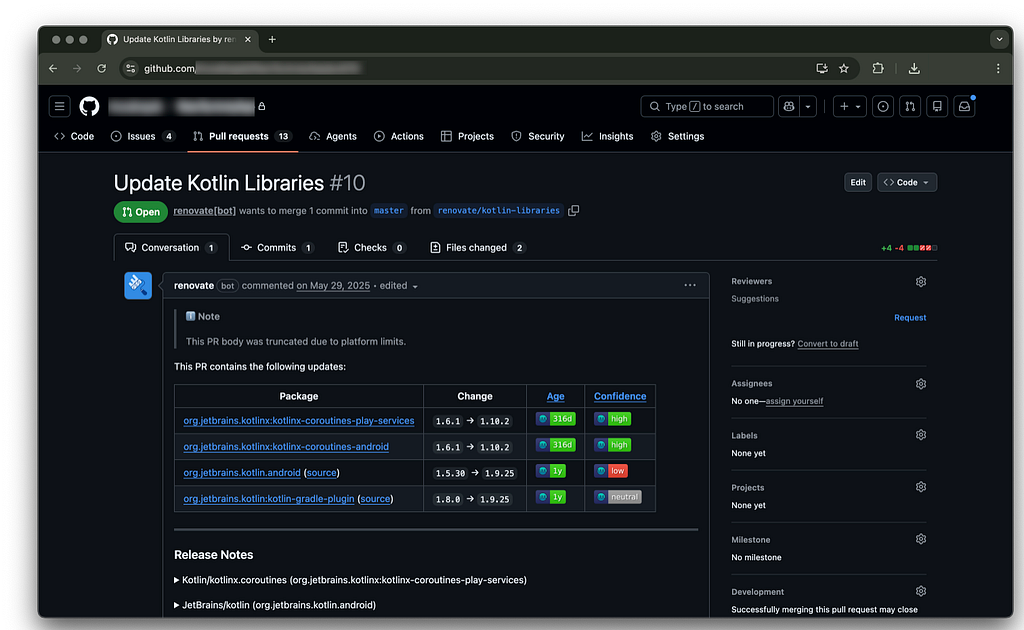Click the search input field
This screenshot has height=630, width=1024.
coord(707,106)
